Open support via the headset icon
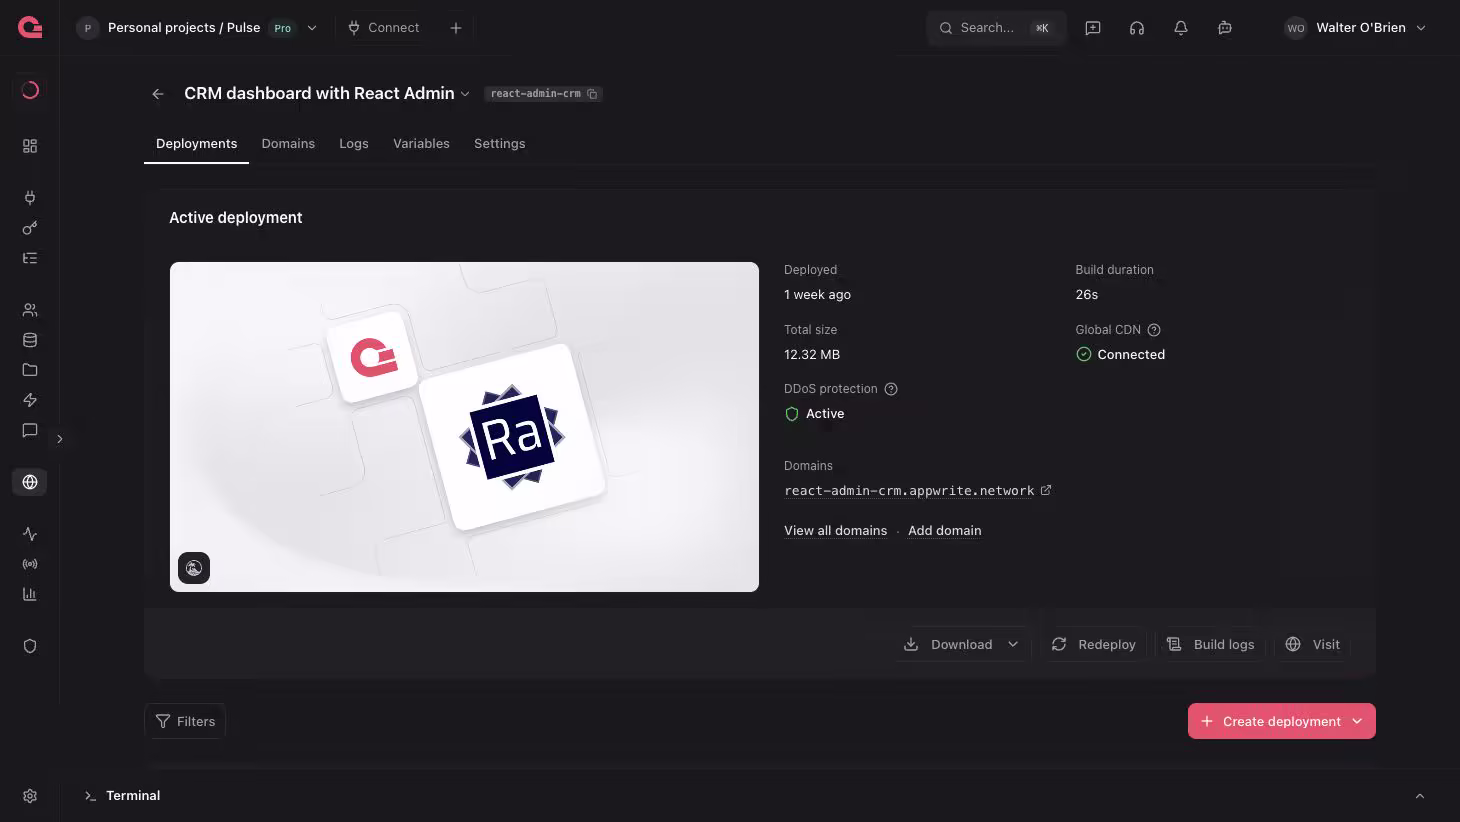Image resolution: width=1460 pixels, height=822 pixels. (x=1137, y=28)
